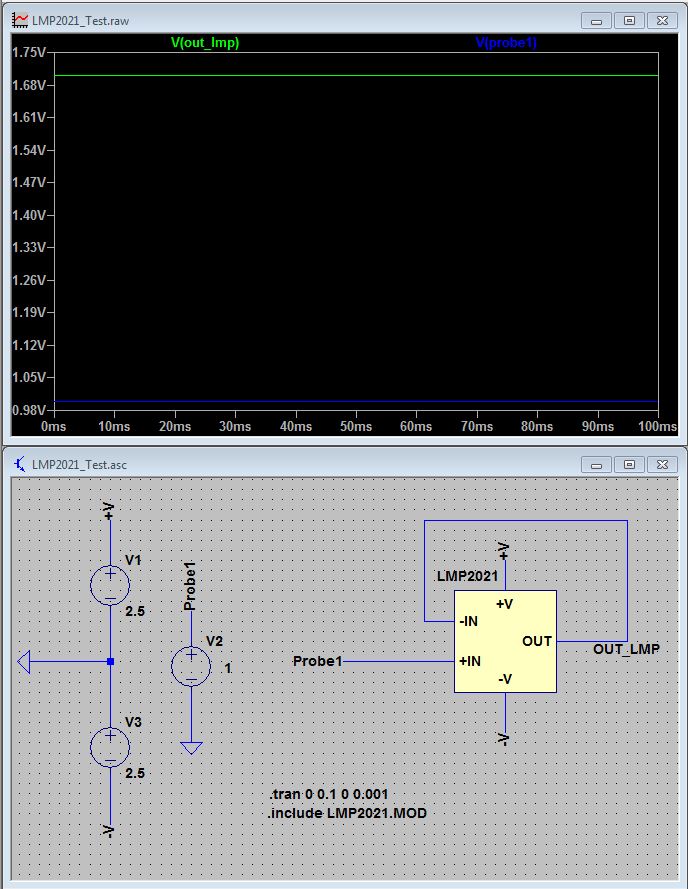Maximize the LMP2021_Test.asc window
Viewport: 688px width, 889px height.
(629, 465)
